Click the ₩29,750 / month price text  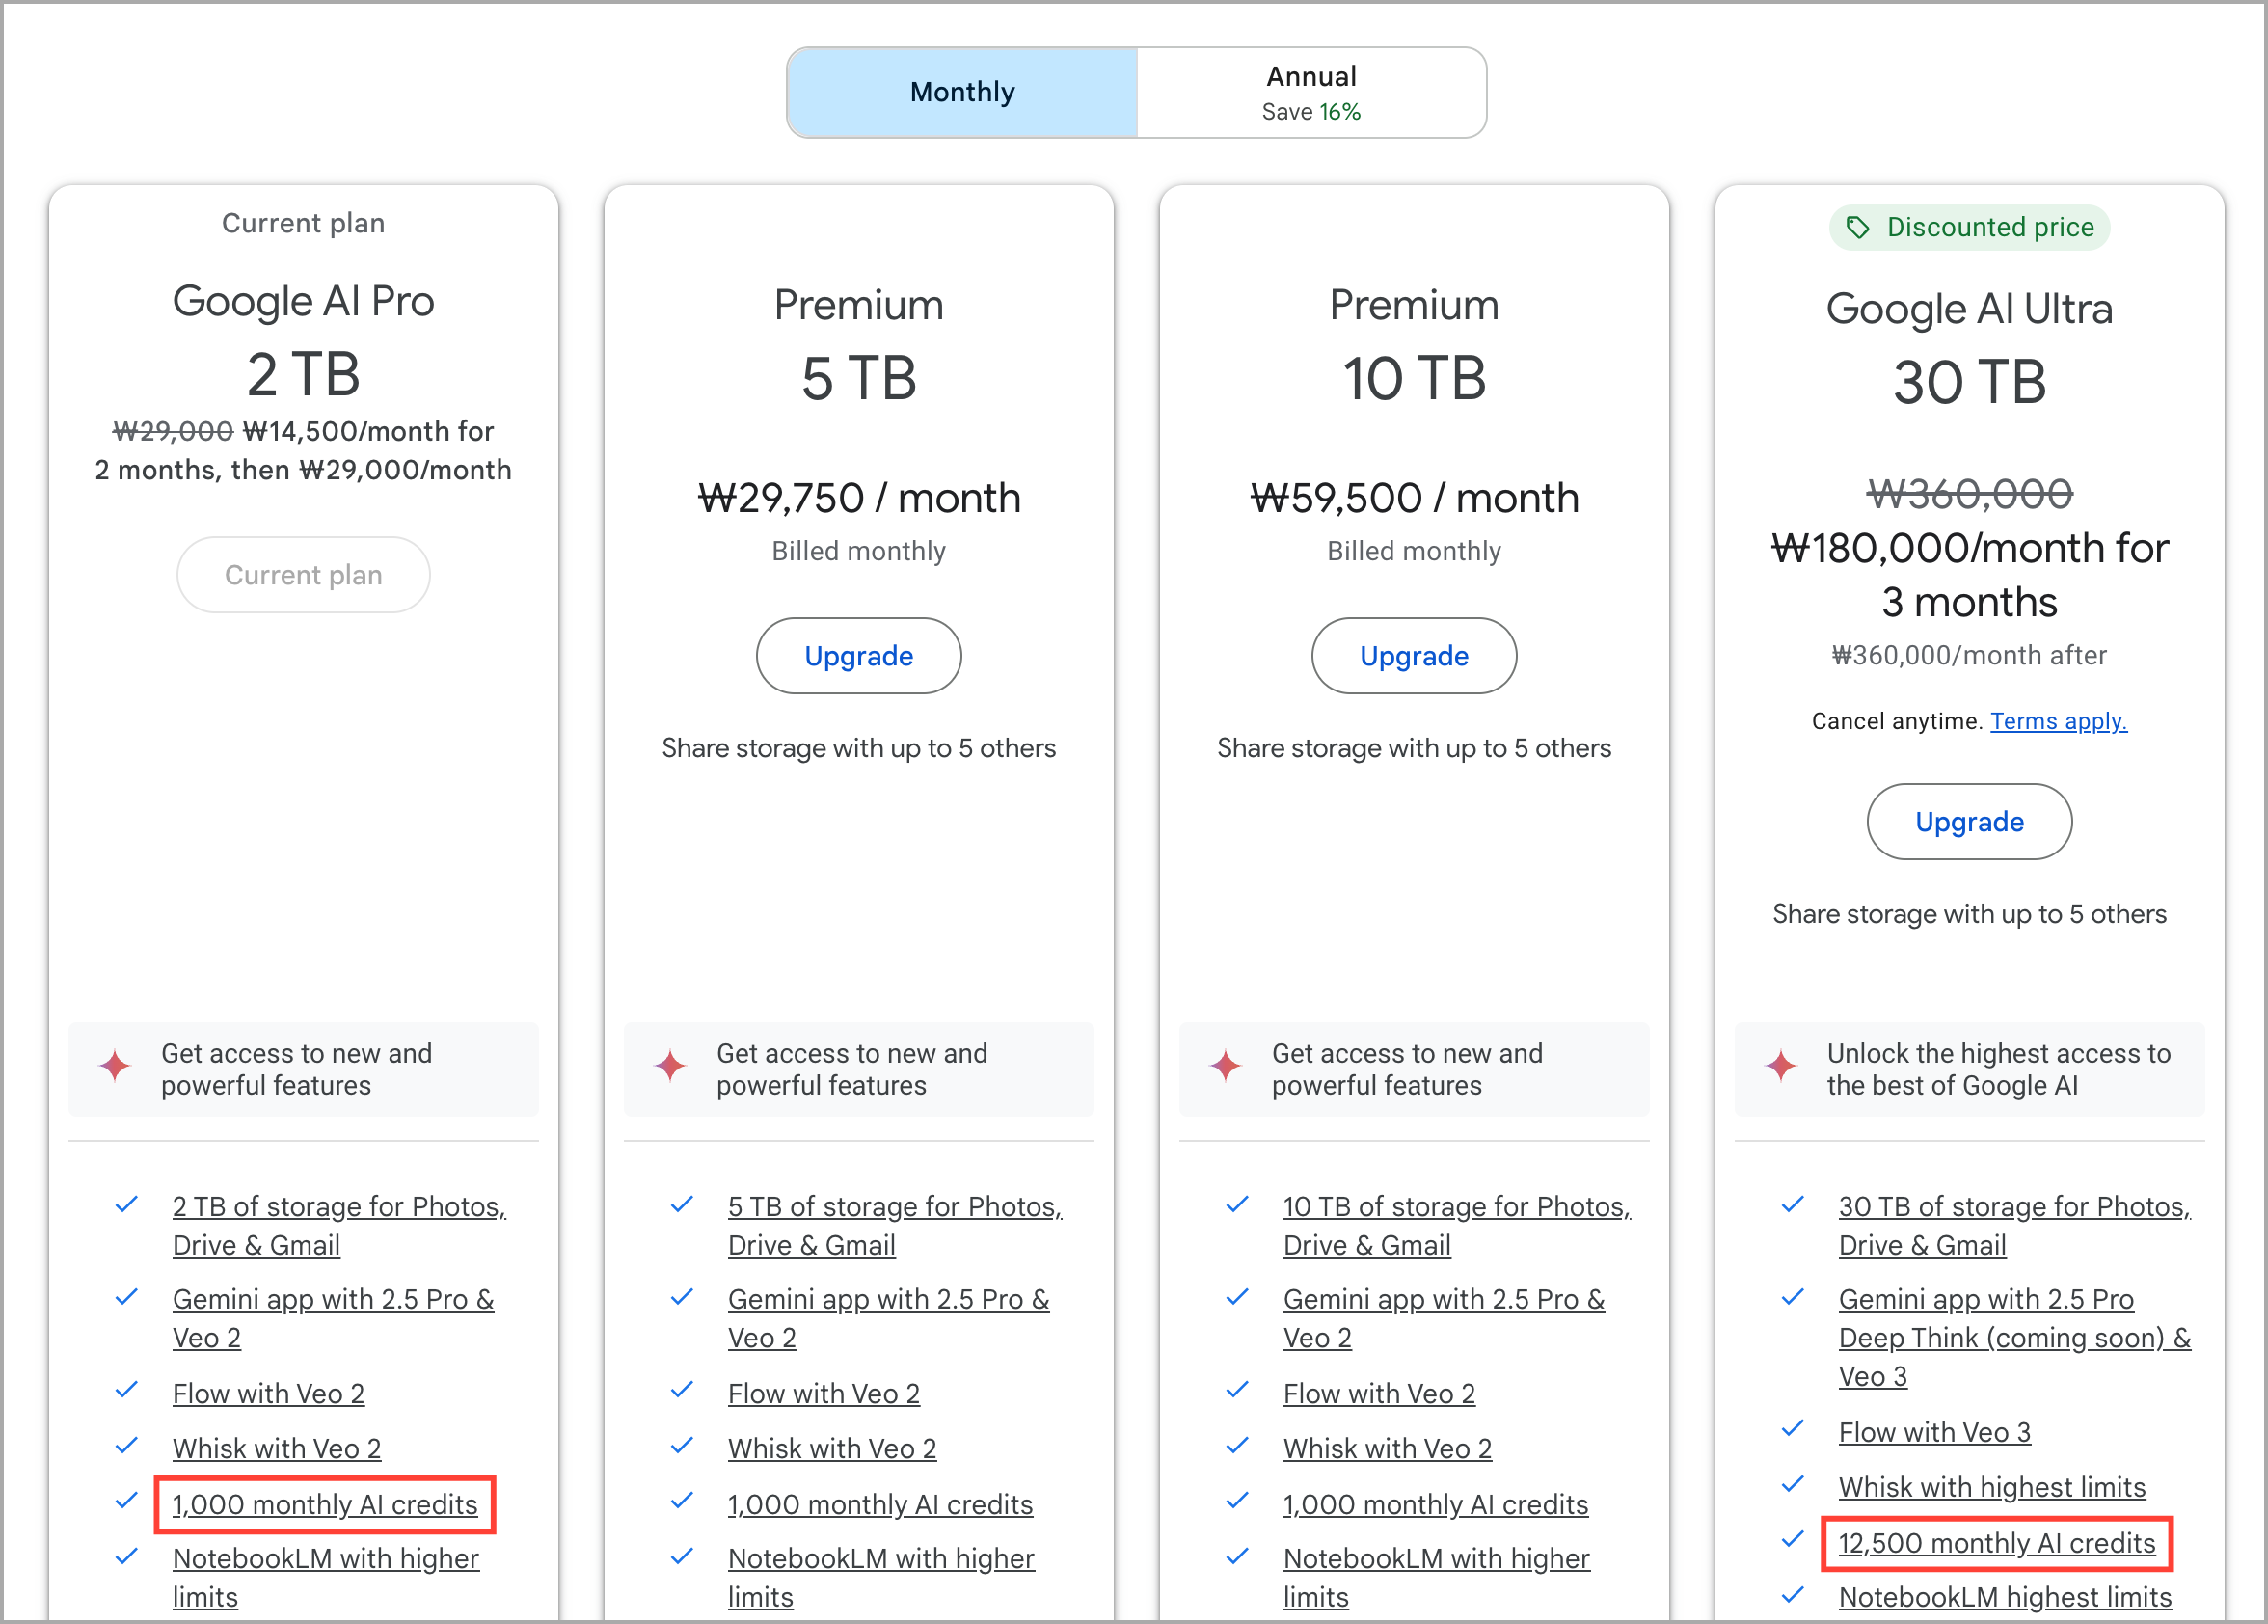point(858,498)
